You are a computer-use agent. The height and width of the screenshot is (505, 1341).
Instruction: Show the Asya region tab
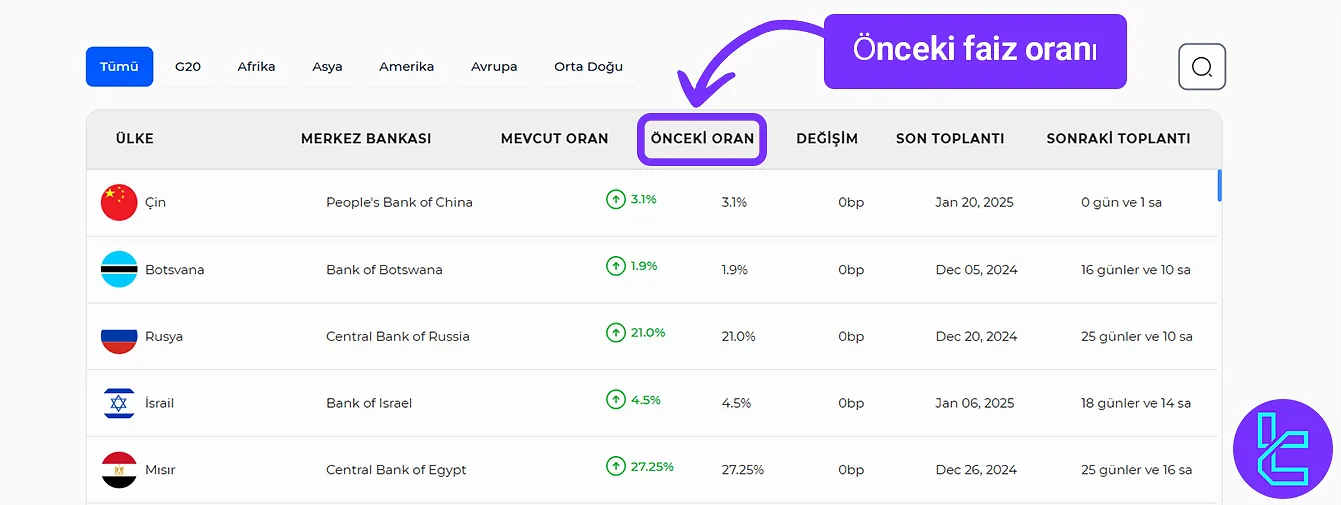[327, 67]
